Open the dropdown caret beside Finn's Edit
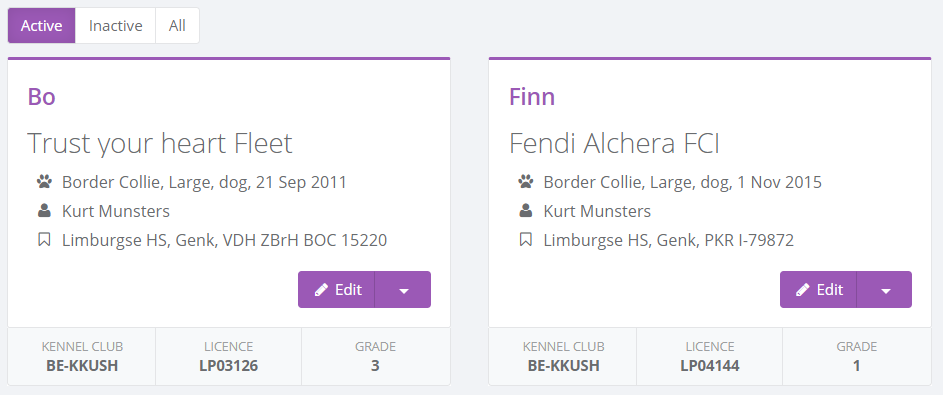 [x=885, y=290]
